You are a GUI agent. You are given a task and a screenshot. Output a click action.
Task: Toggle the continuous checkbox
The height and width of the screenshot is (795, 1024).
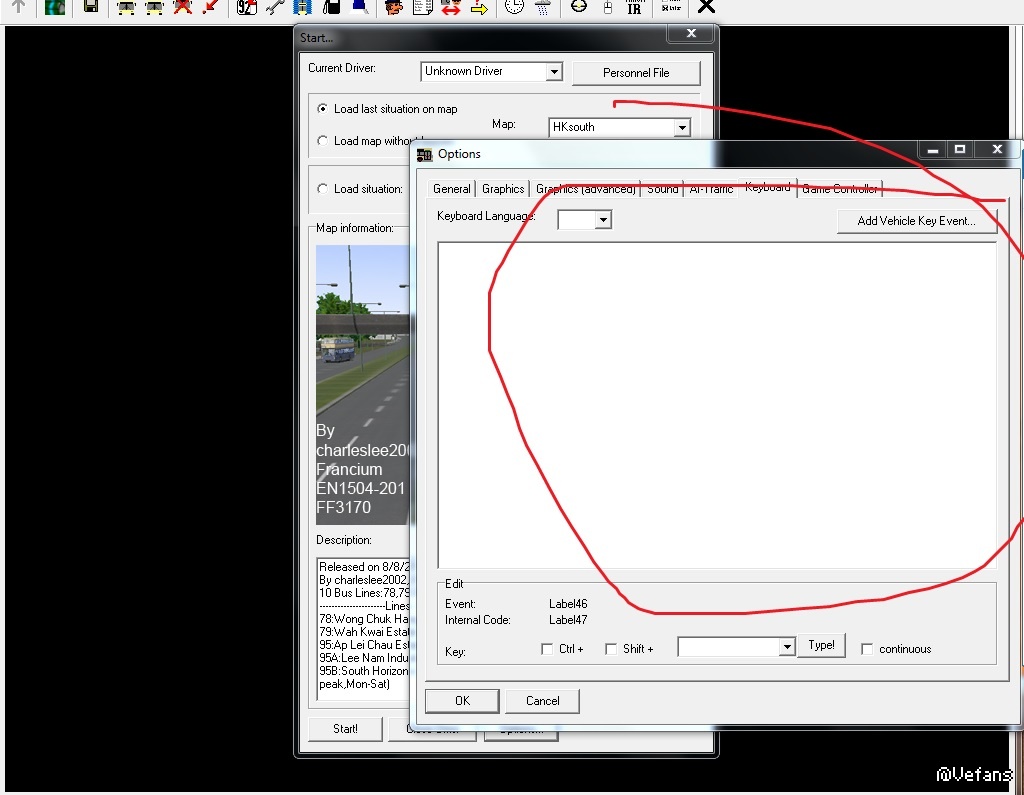867,649
